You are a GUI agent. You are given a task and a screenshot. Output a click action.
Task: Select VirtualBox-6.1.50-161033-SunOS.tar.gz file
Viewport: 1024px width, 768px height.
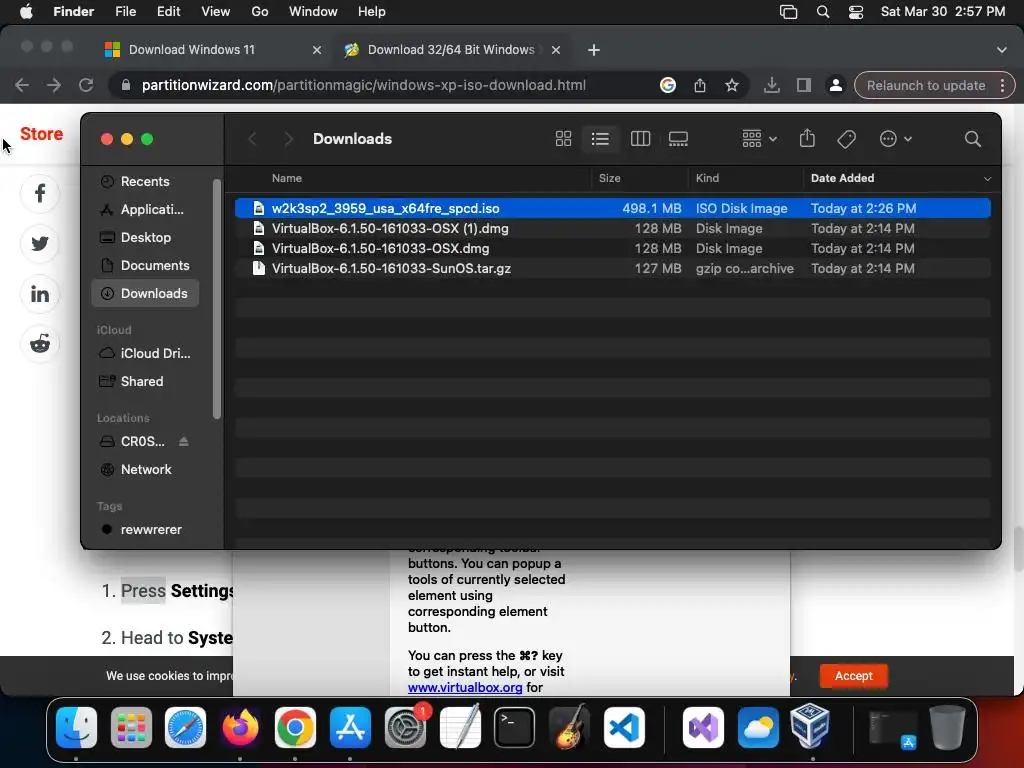click(x=613, y=268)
